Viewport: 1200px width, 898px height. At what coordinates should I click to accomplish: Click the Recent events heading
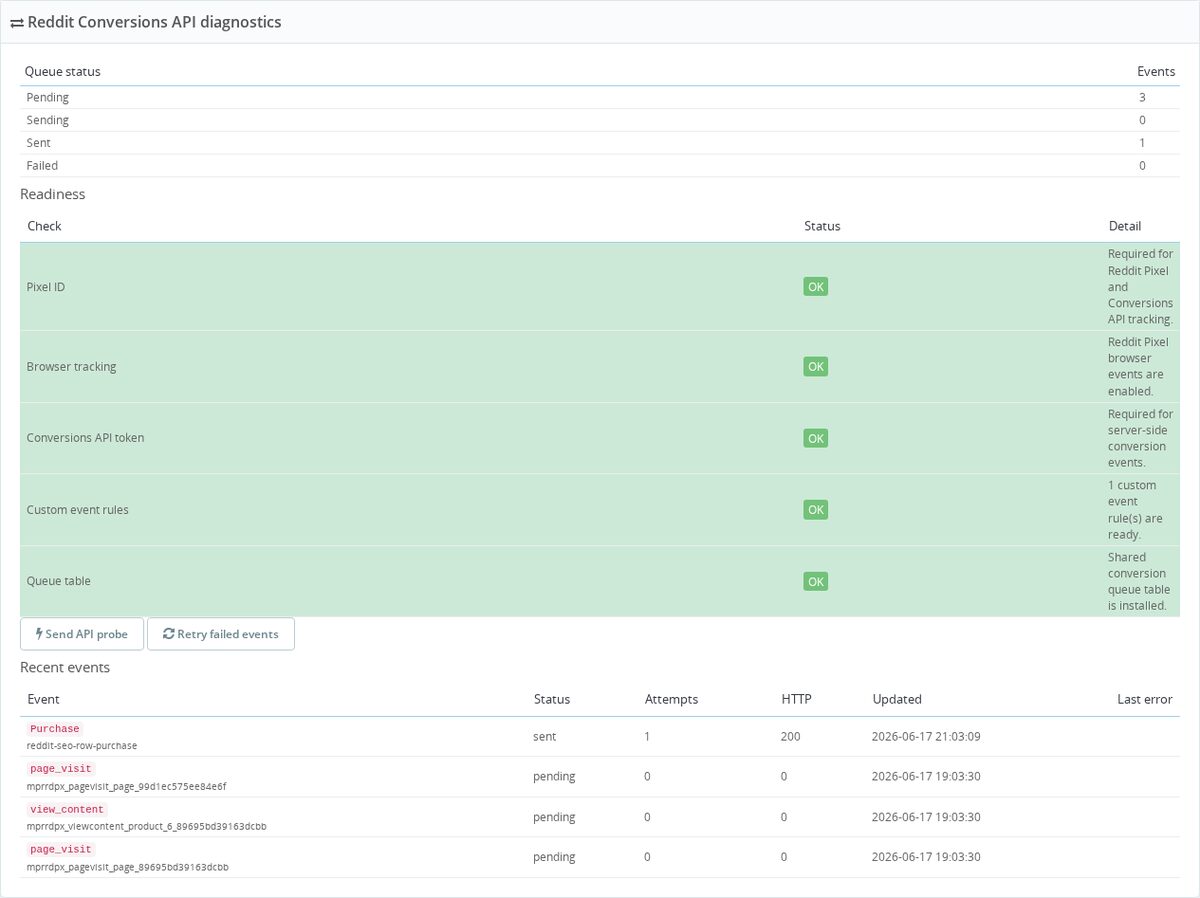(65, 667)
